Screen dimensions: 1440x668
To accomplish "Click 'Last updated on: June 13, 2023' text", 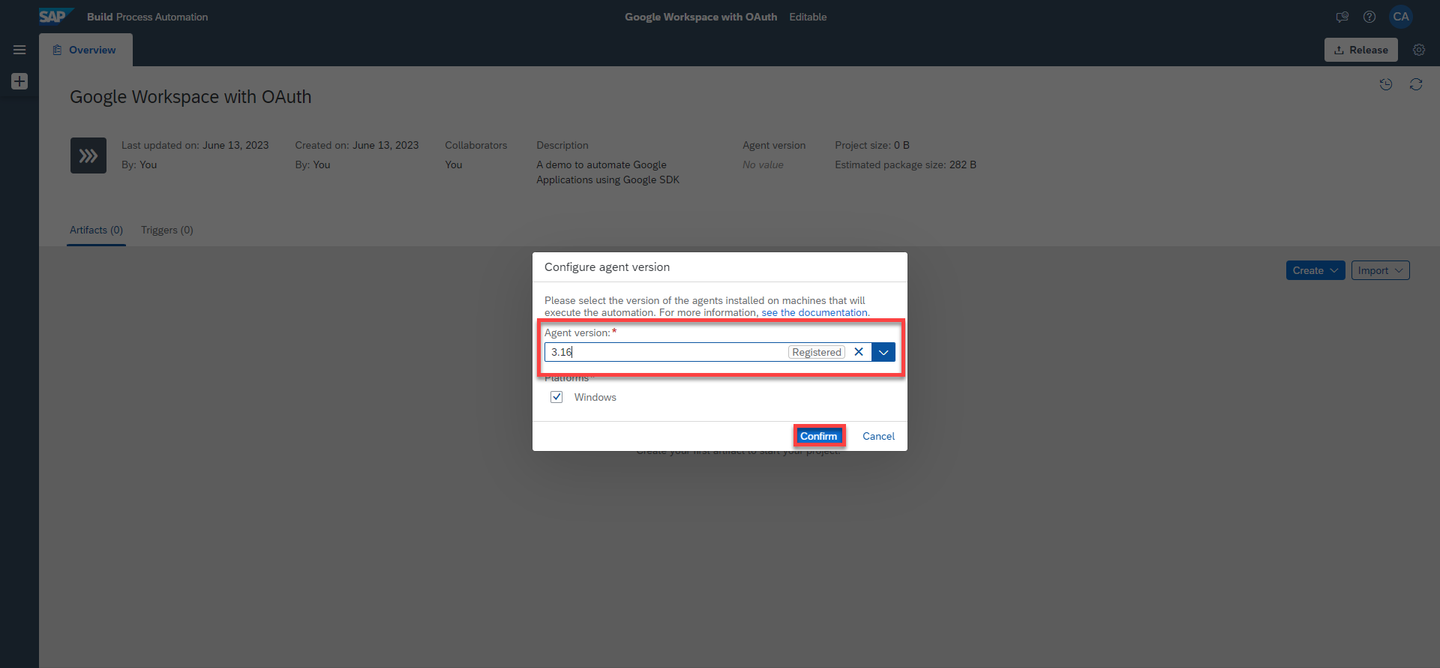I will click(x=195, y=145).
